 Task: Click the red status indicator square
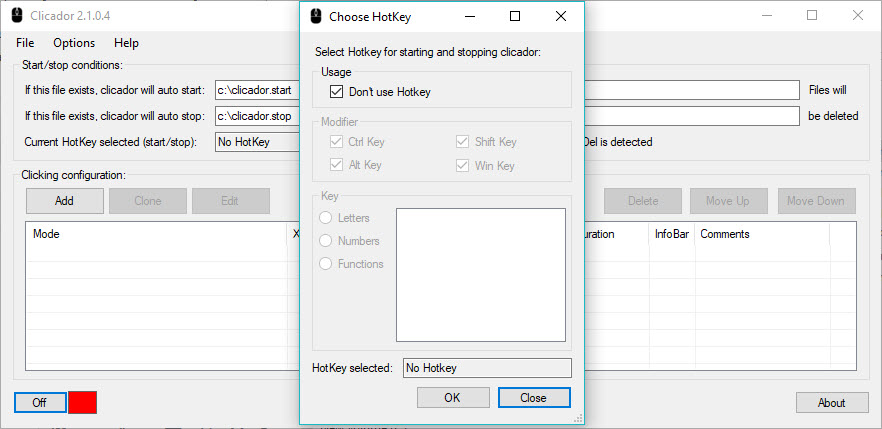83,403
